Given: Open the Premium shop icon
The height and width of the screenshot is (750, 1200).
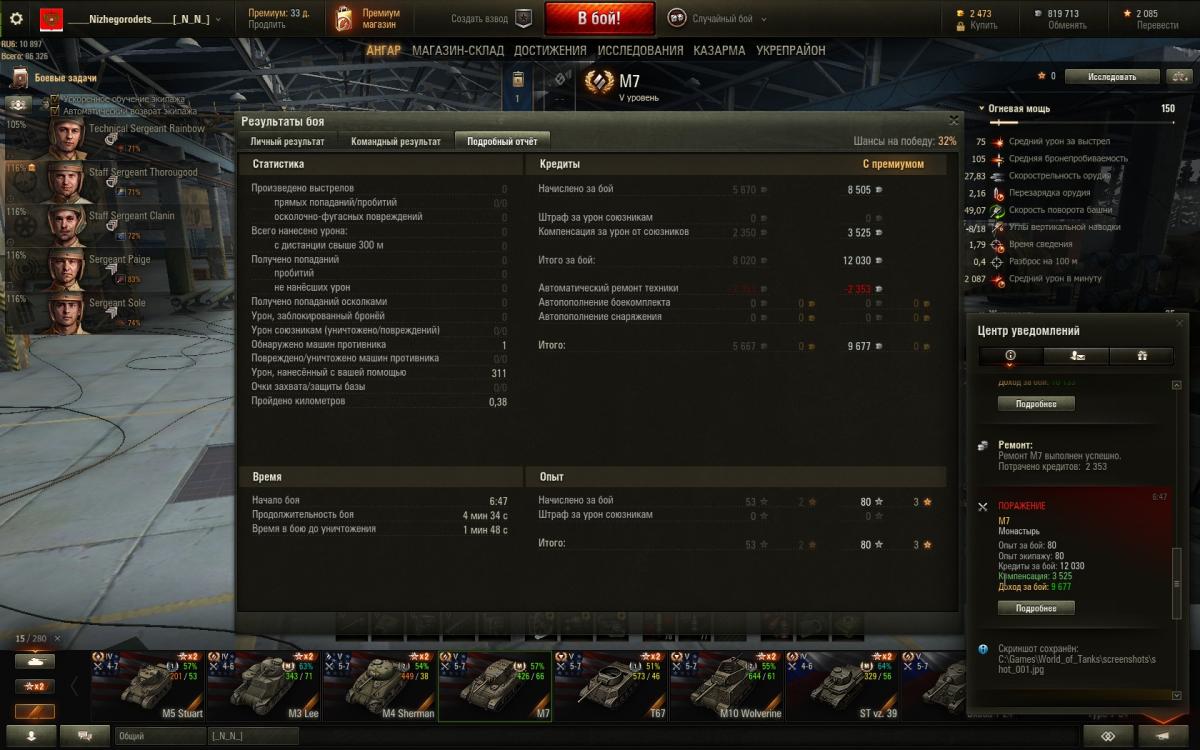Looking at the screenshot, I should pyautogui.click(x=344, y=18).
